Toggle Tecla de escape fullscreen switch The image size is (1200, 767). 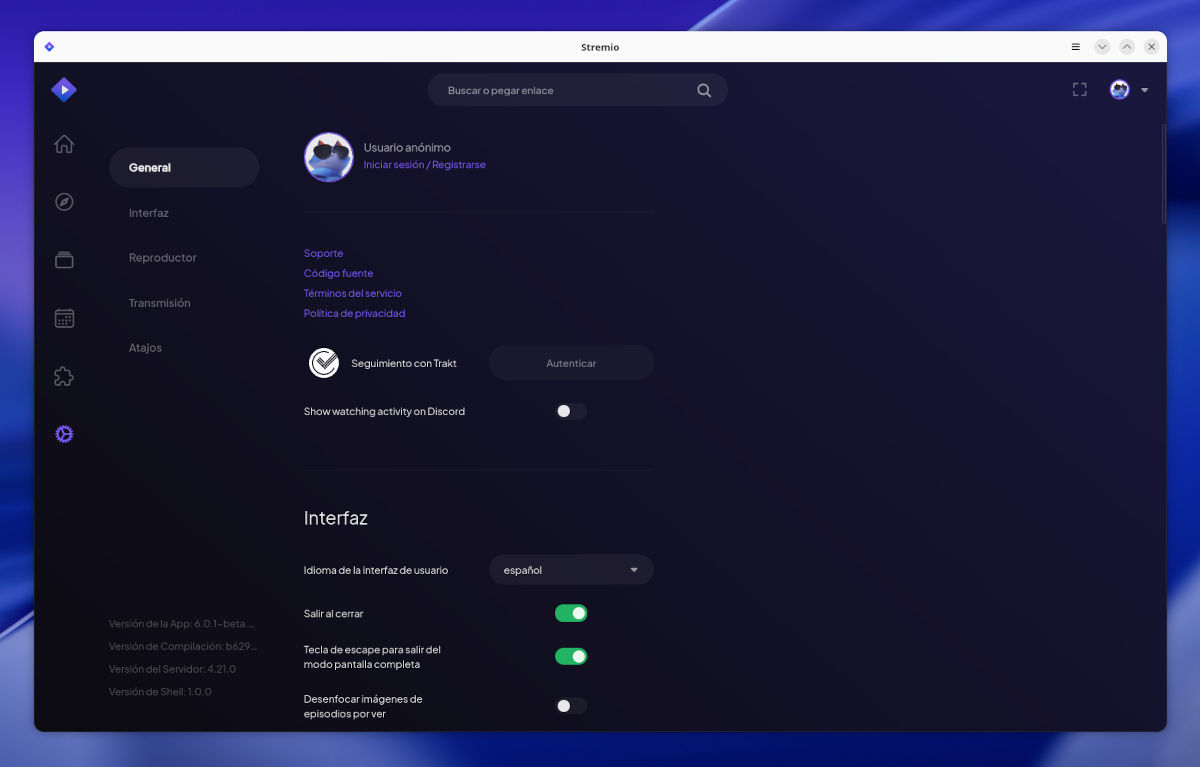coord(571,657)
